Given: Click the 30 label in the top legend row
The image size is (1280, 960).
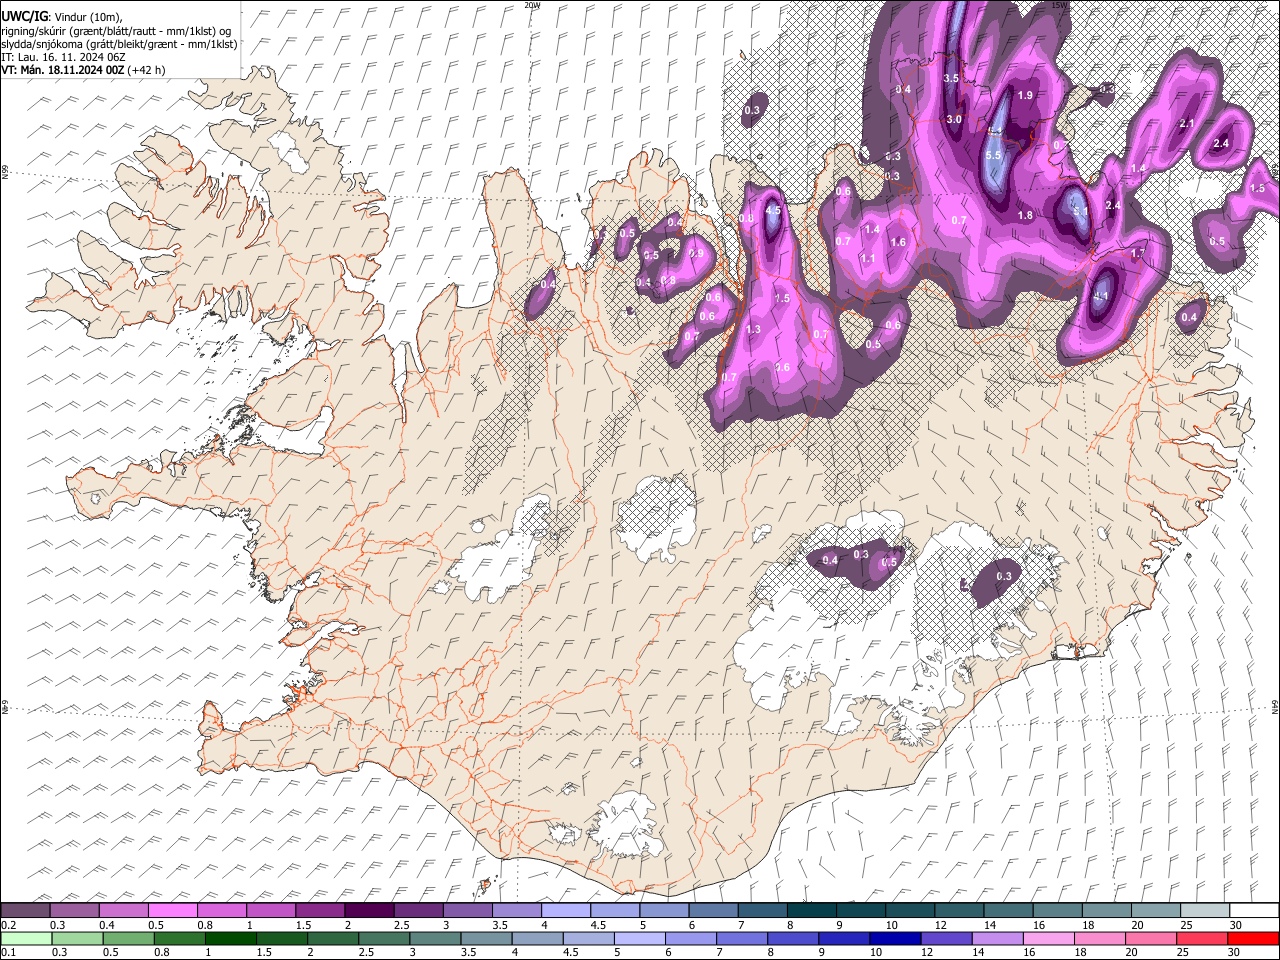Looking at the screenshot, I should 1235,925.
